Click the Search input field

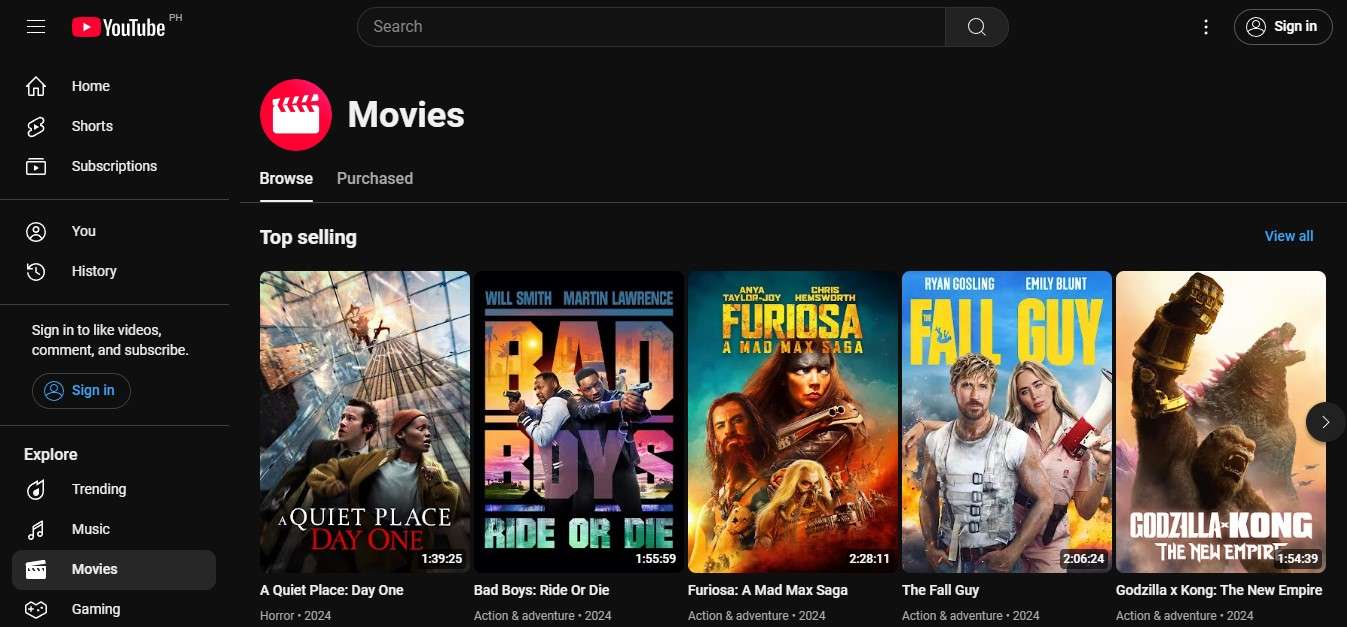(651, 27)
